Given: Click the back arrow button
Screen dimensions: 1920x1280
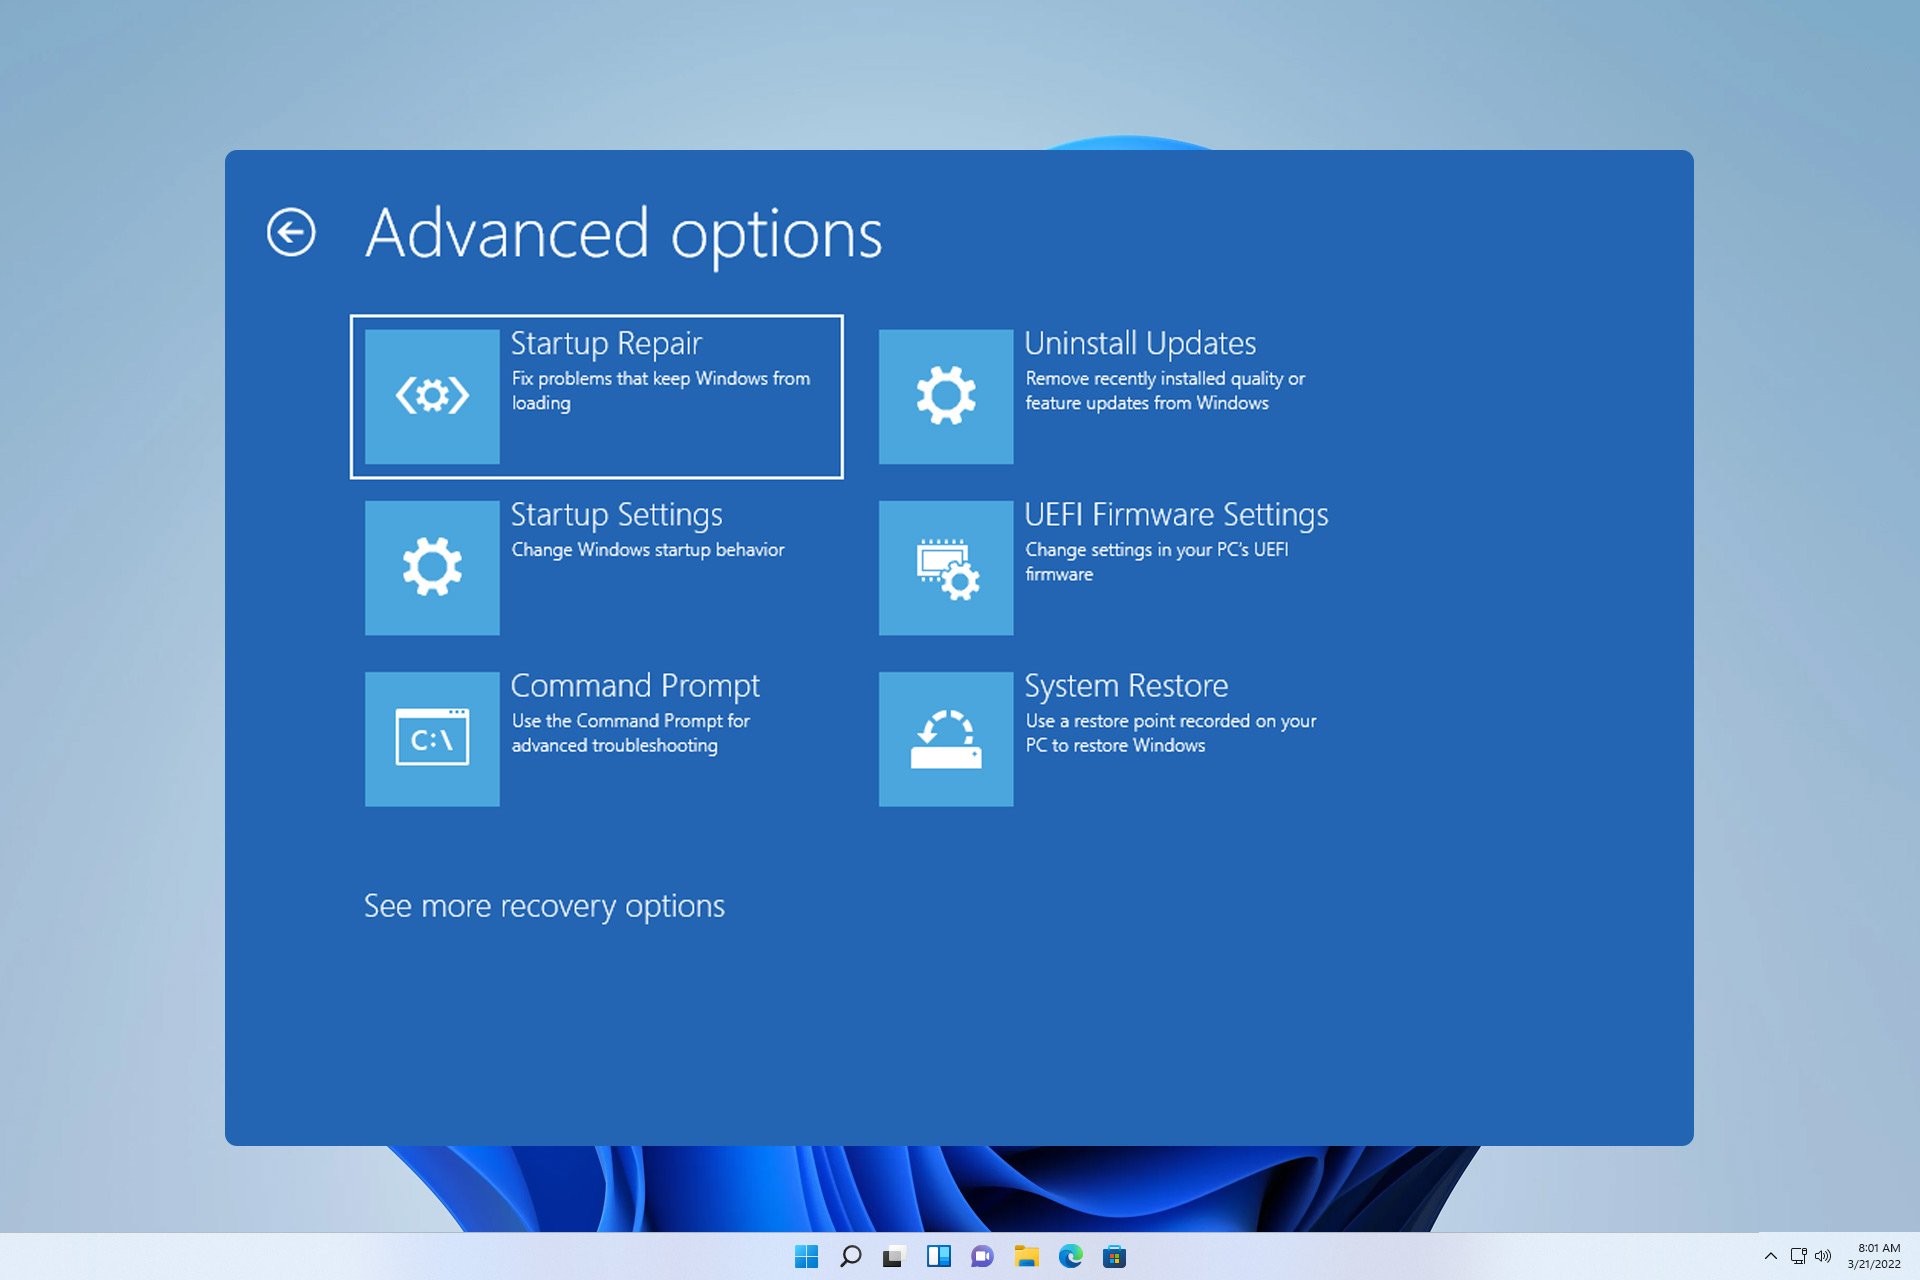Looking at the screenshot, I should point(290,231).
